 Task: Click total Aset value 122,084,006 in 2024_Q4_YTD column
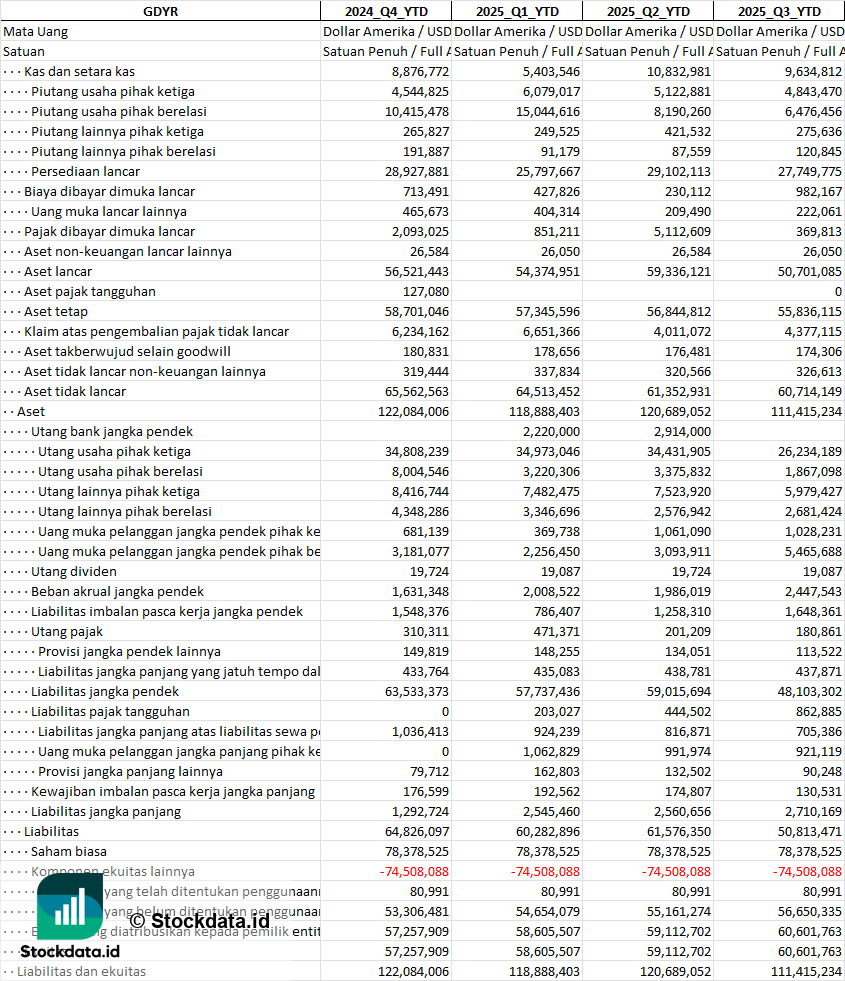pyautogui.click(x=413, y=412)
